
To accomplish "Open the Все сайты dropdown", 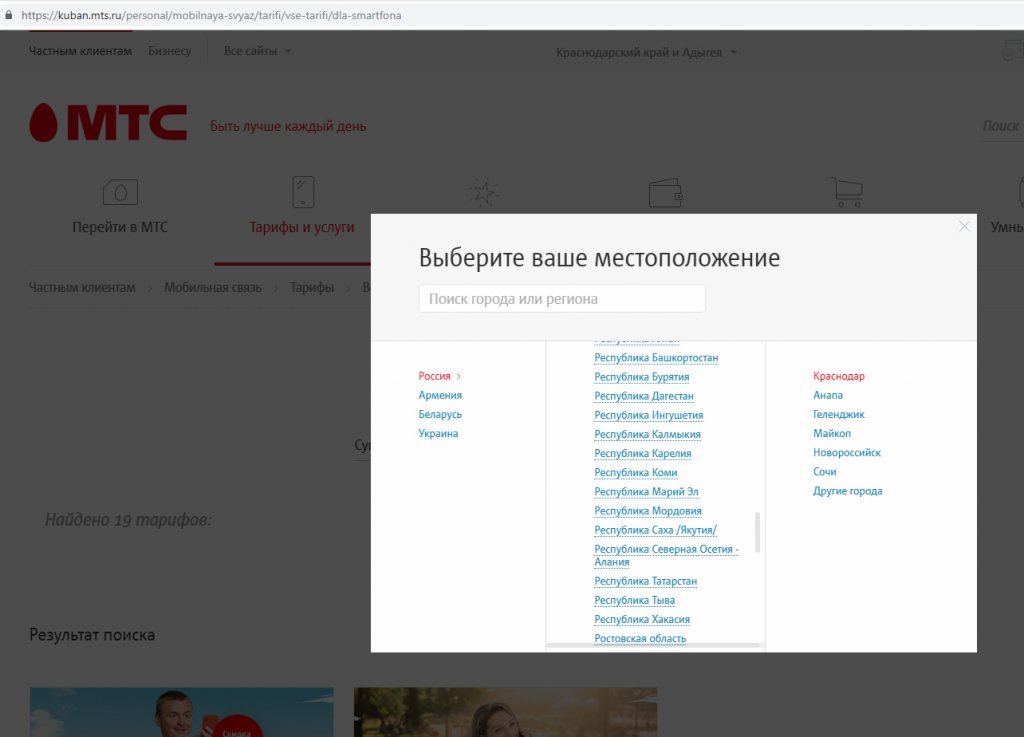I will click(258, 51).
